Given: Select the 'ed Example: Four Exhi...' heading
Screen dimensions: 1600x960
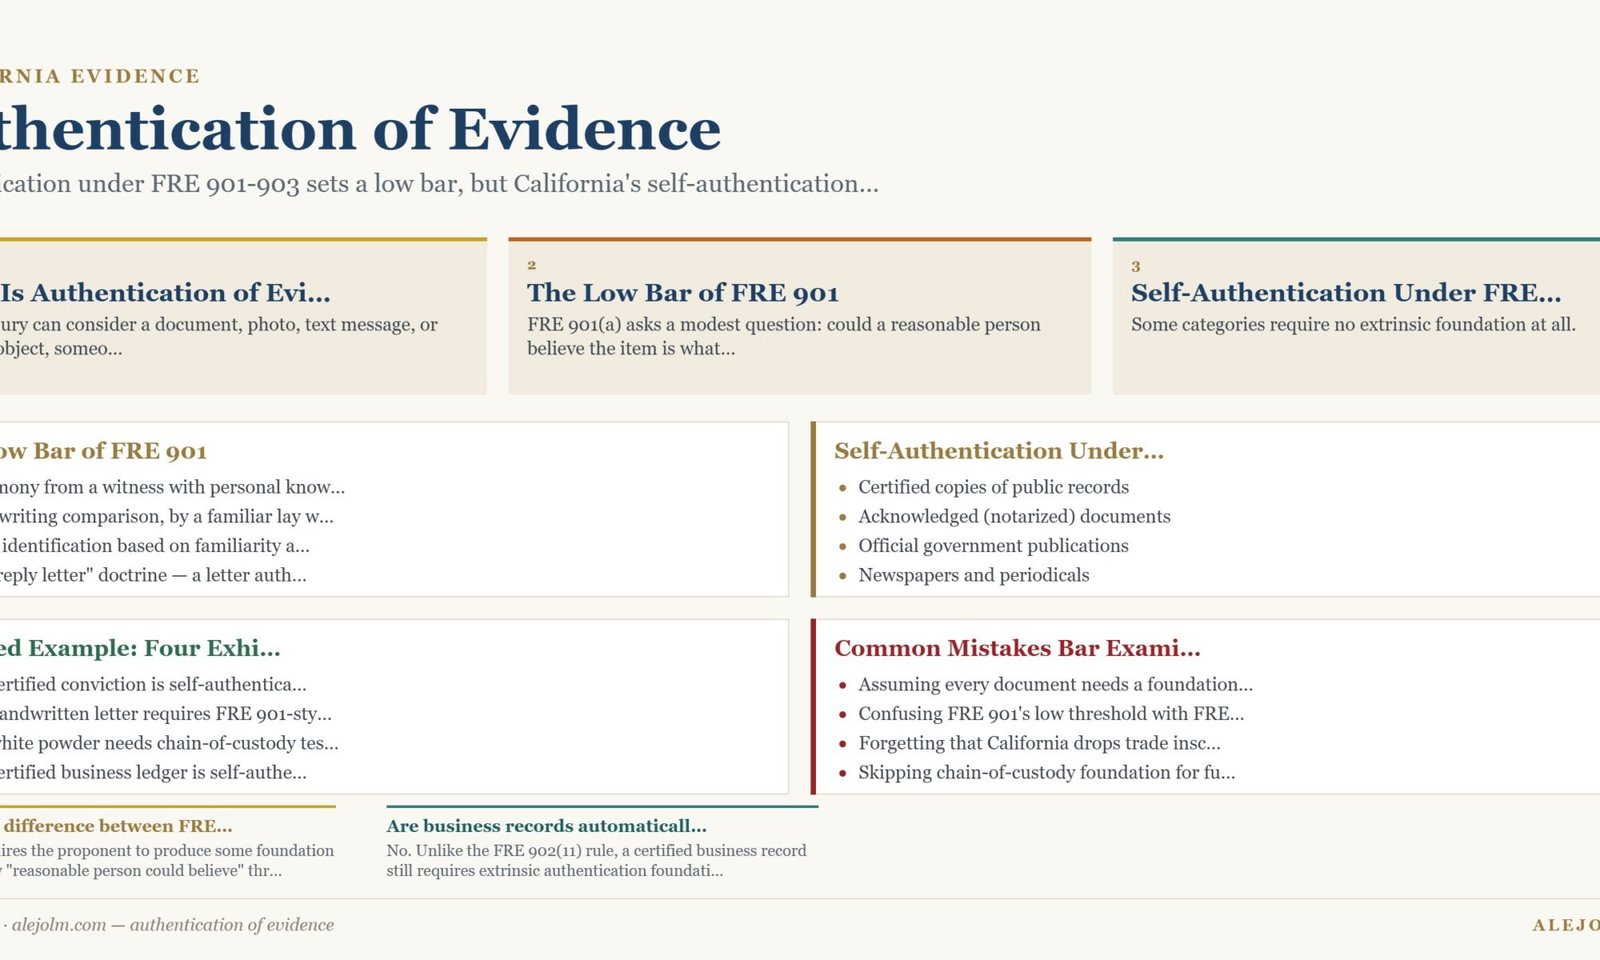Looking at the screenshot, I should [140, 648].
